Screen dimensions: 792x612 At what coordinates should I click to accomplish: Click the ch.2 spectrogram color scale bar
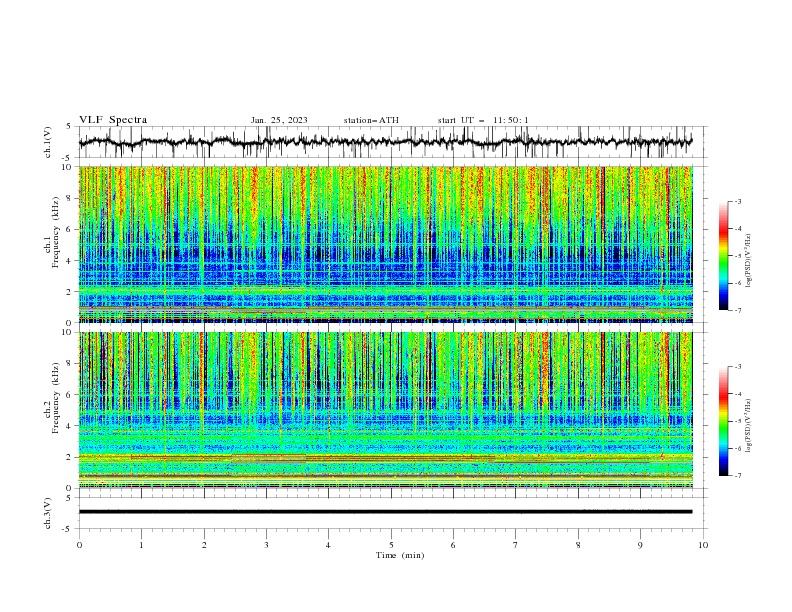coord(723,421)
